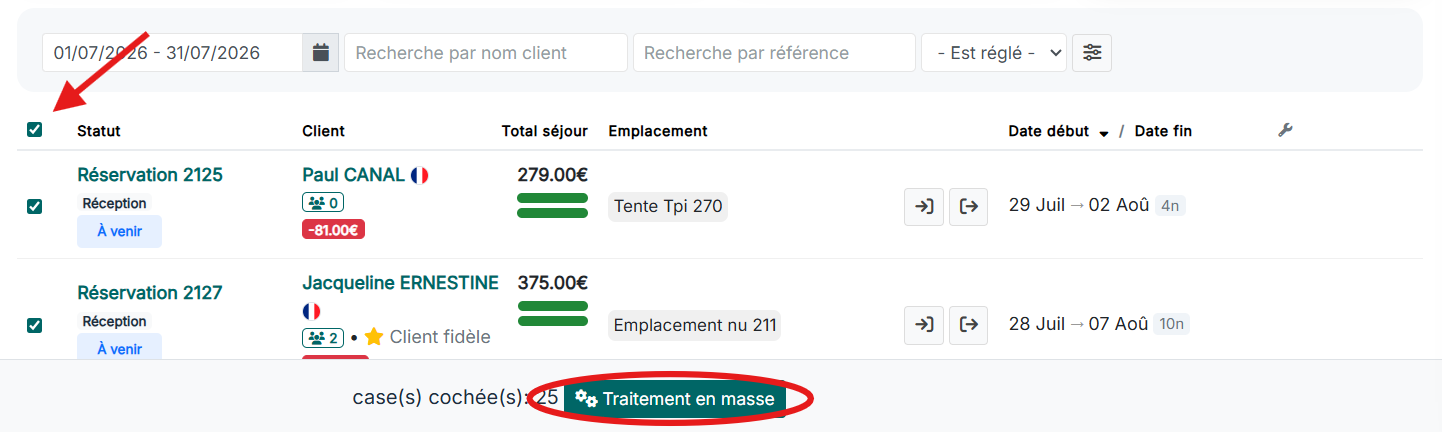Sort by Client column header
The width and height of the screenshot is (1442, 432).
(323, 131)
